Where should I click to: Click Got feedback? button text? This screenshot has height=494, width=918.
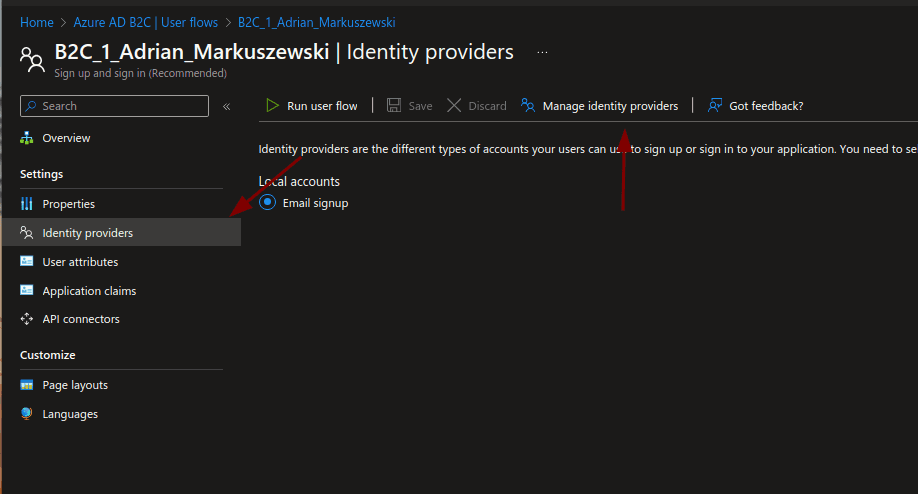[766, 106]
